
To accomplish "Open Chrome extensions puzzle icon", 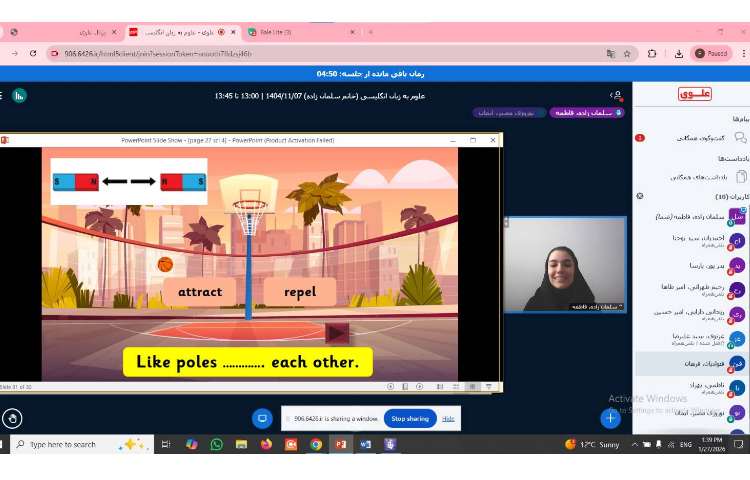I will (x=652, y=54).
